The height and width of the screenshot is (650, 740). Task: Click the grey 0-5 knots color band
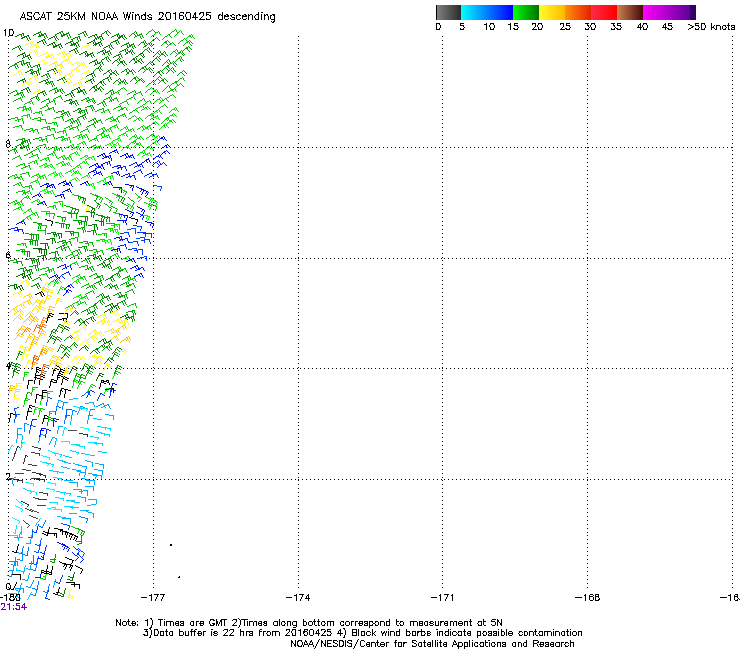448,12
